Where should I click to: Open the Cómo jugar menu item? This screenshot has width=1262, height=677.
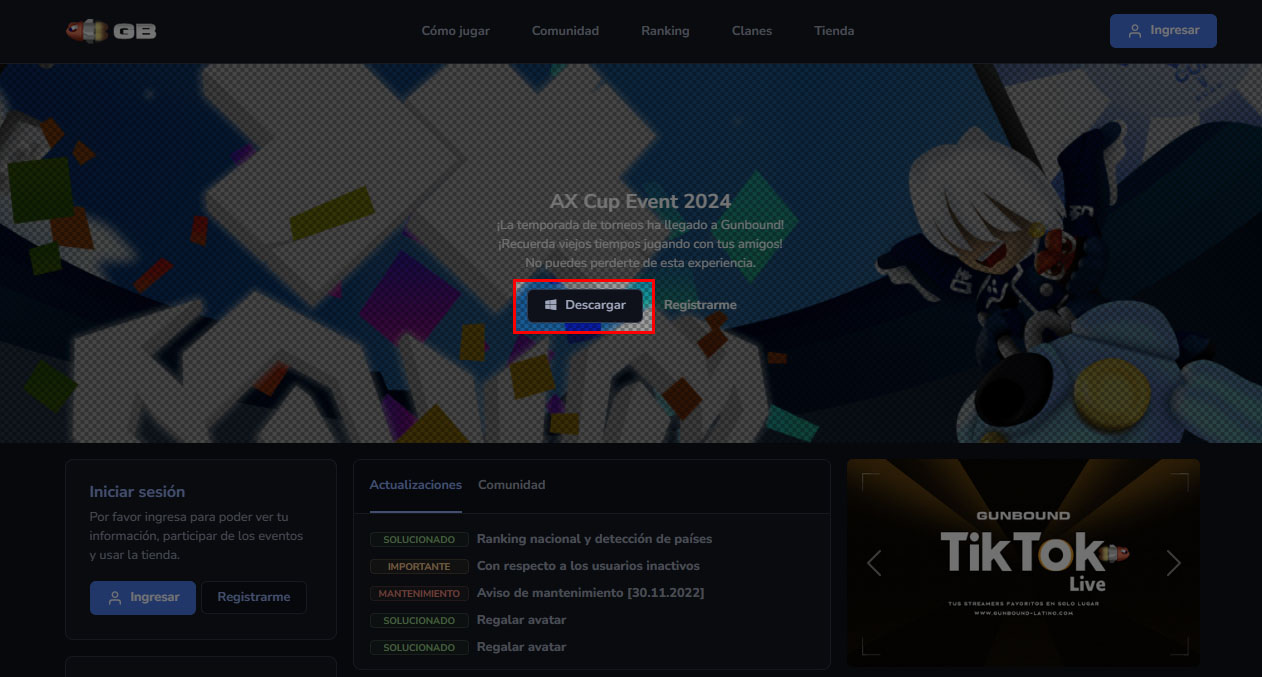tap(456, 31)
